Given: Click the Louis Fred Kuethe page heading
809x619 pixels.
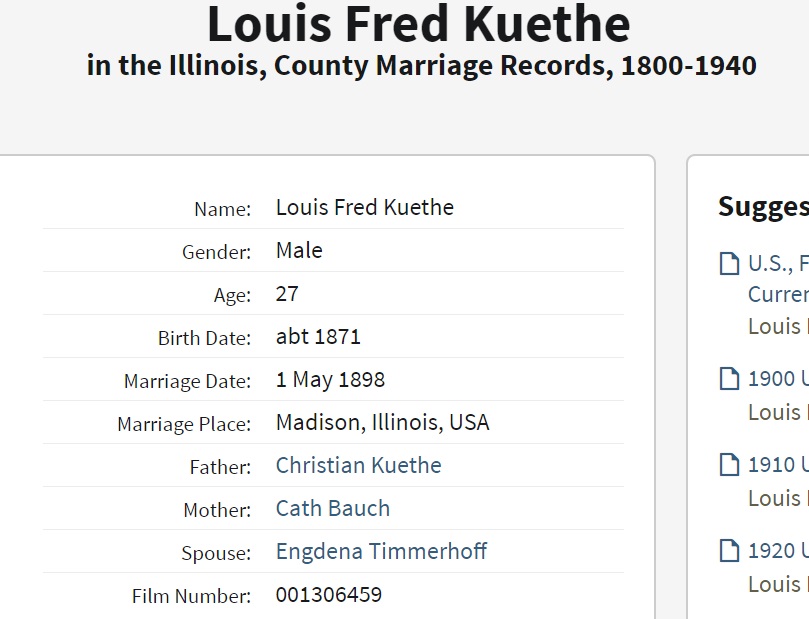Looking at the screenshot, I should (418, 24).
